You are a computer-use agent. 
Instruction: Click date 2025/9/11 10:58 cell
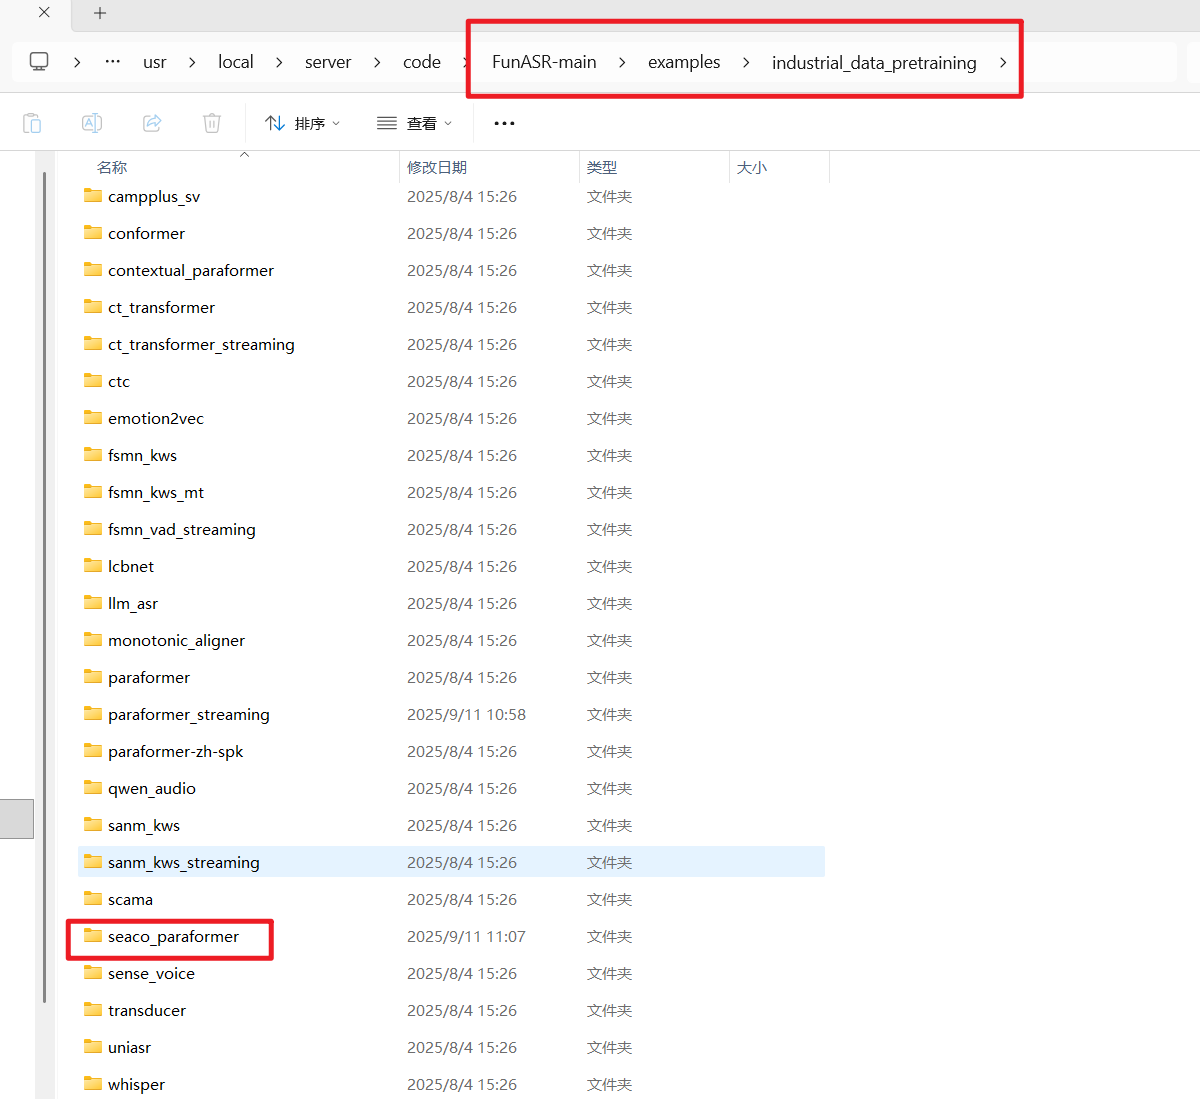466,714
